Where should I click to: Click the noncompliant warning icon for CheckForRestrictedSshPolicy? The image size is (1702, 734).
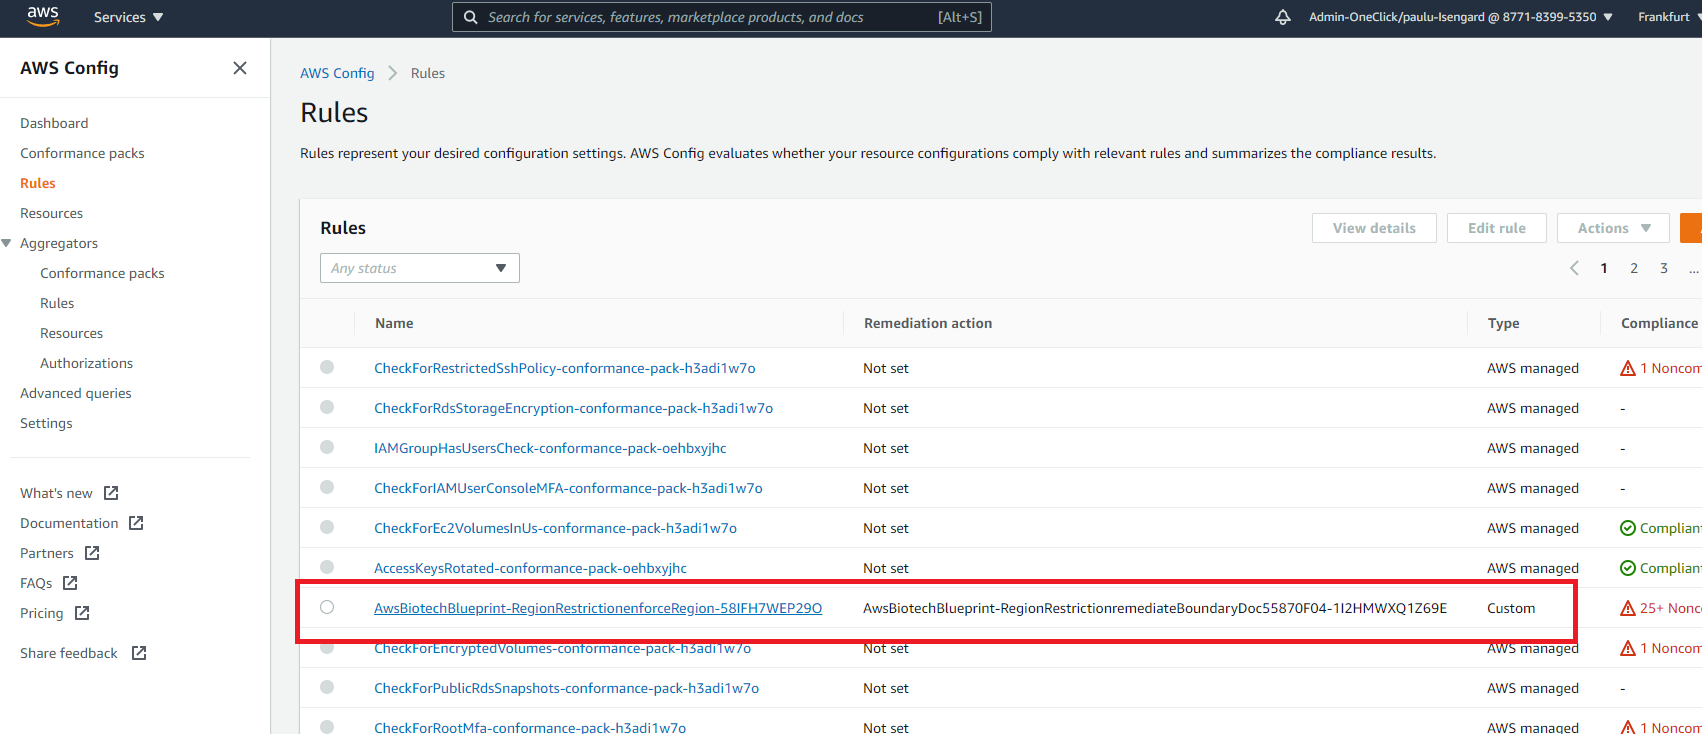[1628, 368]
